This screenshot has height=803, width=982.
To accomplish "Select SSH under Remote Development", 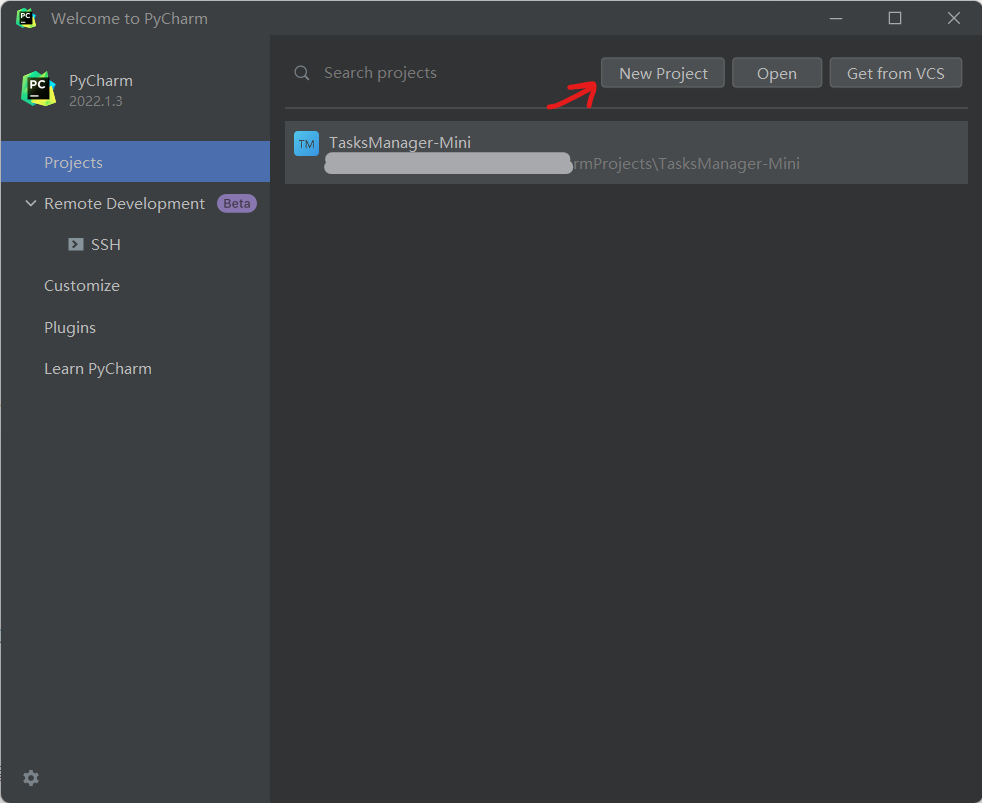I will (105, 245).
